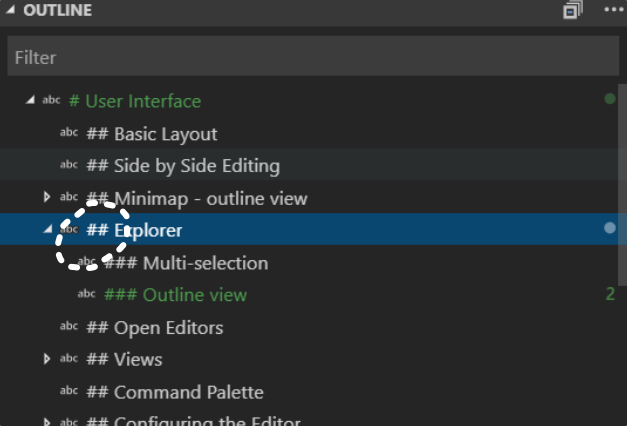Click the Collapse All icon in Outline header
Image resolution: width=627 pixels, height=426 pixels.
[573, 10]
